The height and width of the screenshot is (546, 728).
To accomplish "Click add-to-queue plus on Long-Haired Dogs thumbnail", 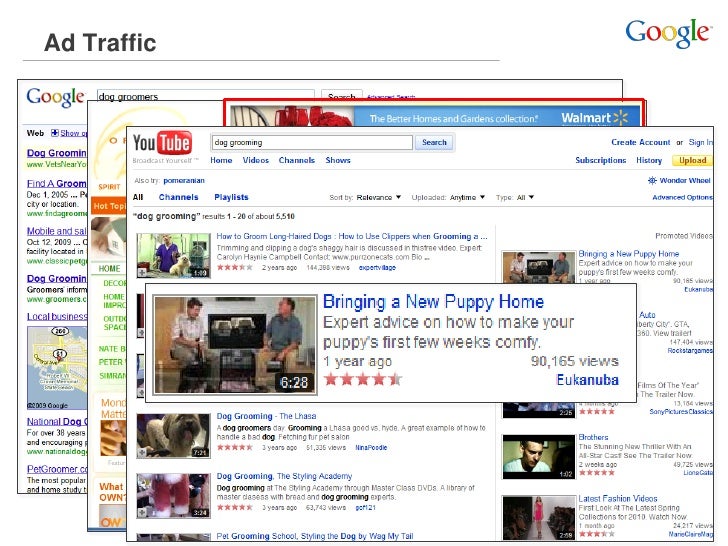I will 142,272.
